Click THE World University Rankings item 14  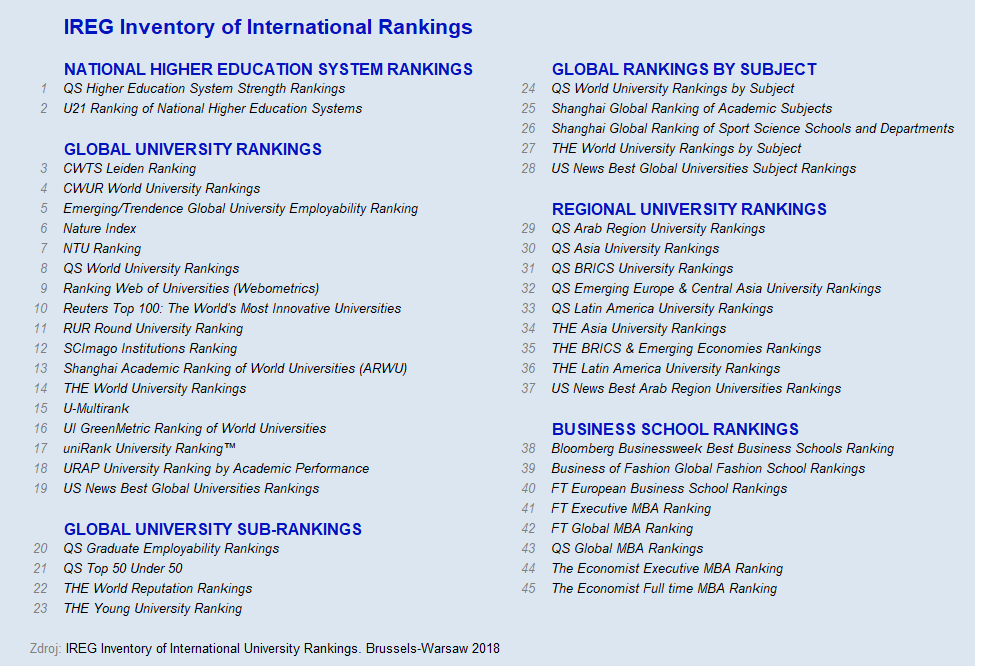click(154, 388)
